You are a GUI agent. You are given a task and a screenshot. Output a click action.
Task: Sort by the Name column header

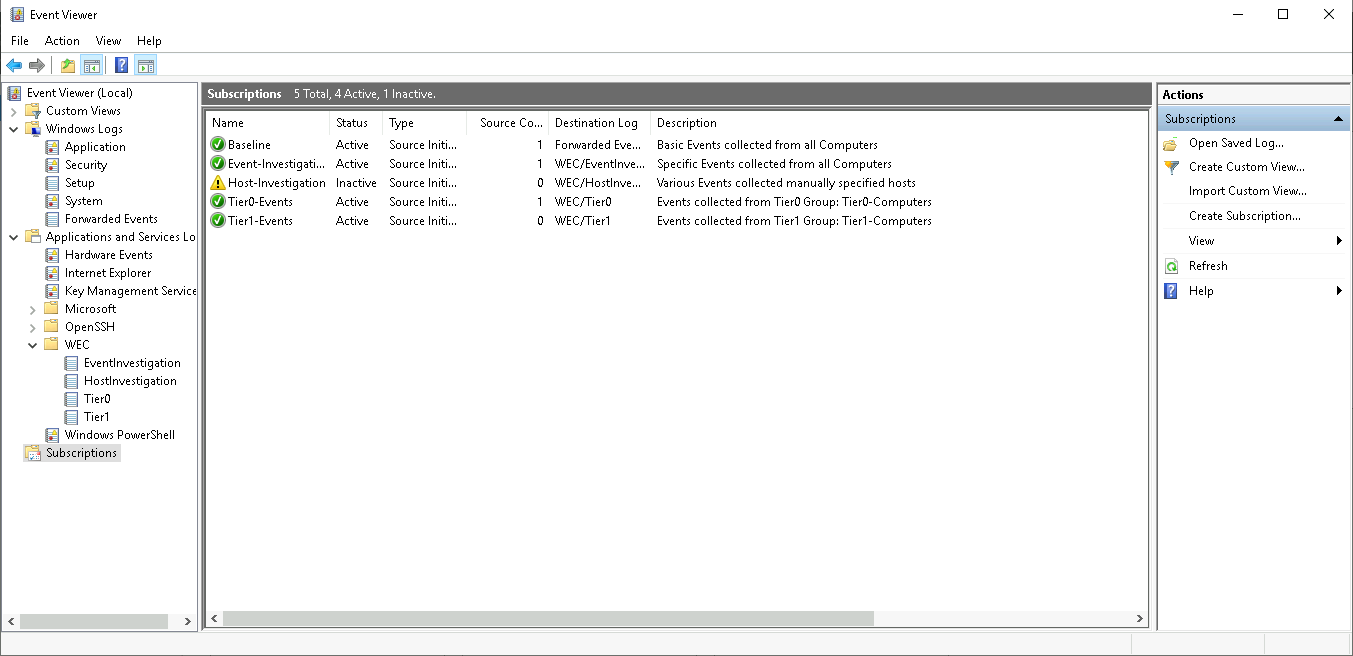(267, 123)
